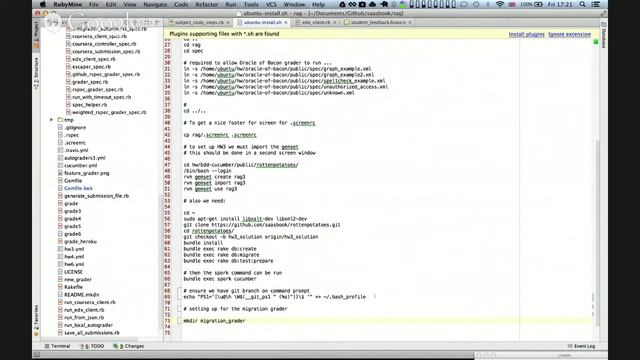The image size is (640, 360).
Task: Select generate_submission_file.rb file
Action: point(96,196)
